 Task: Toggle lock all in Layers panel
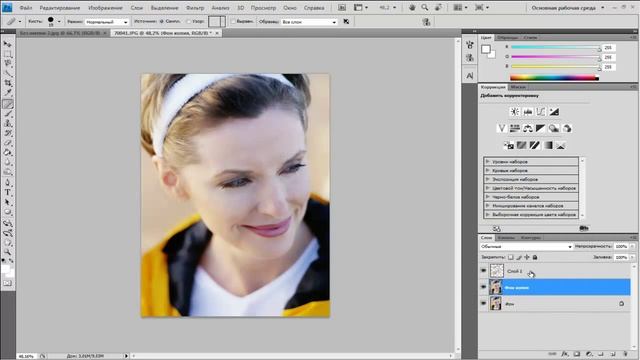[x=535, y=257]
